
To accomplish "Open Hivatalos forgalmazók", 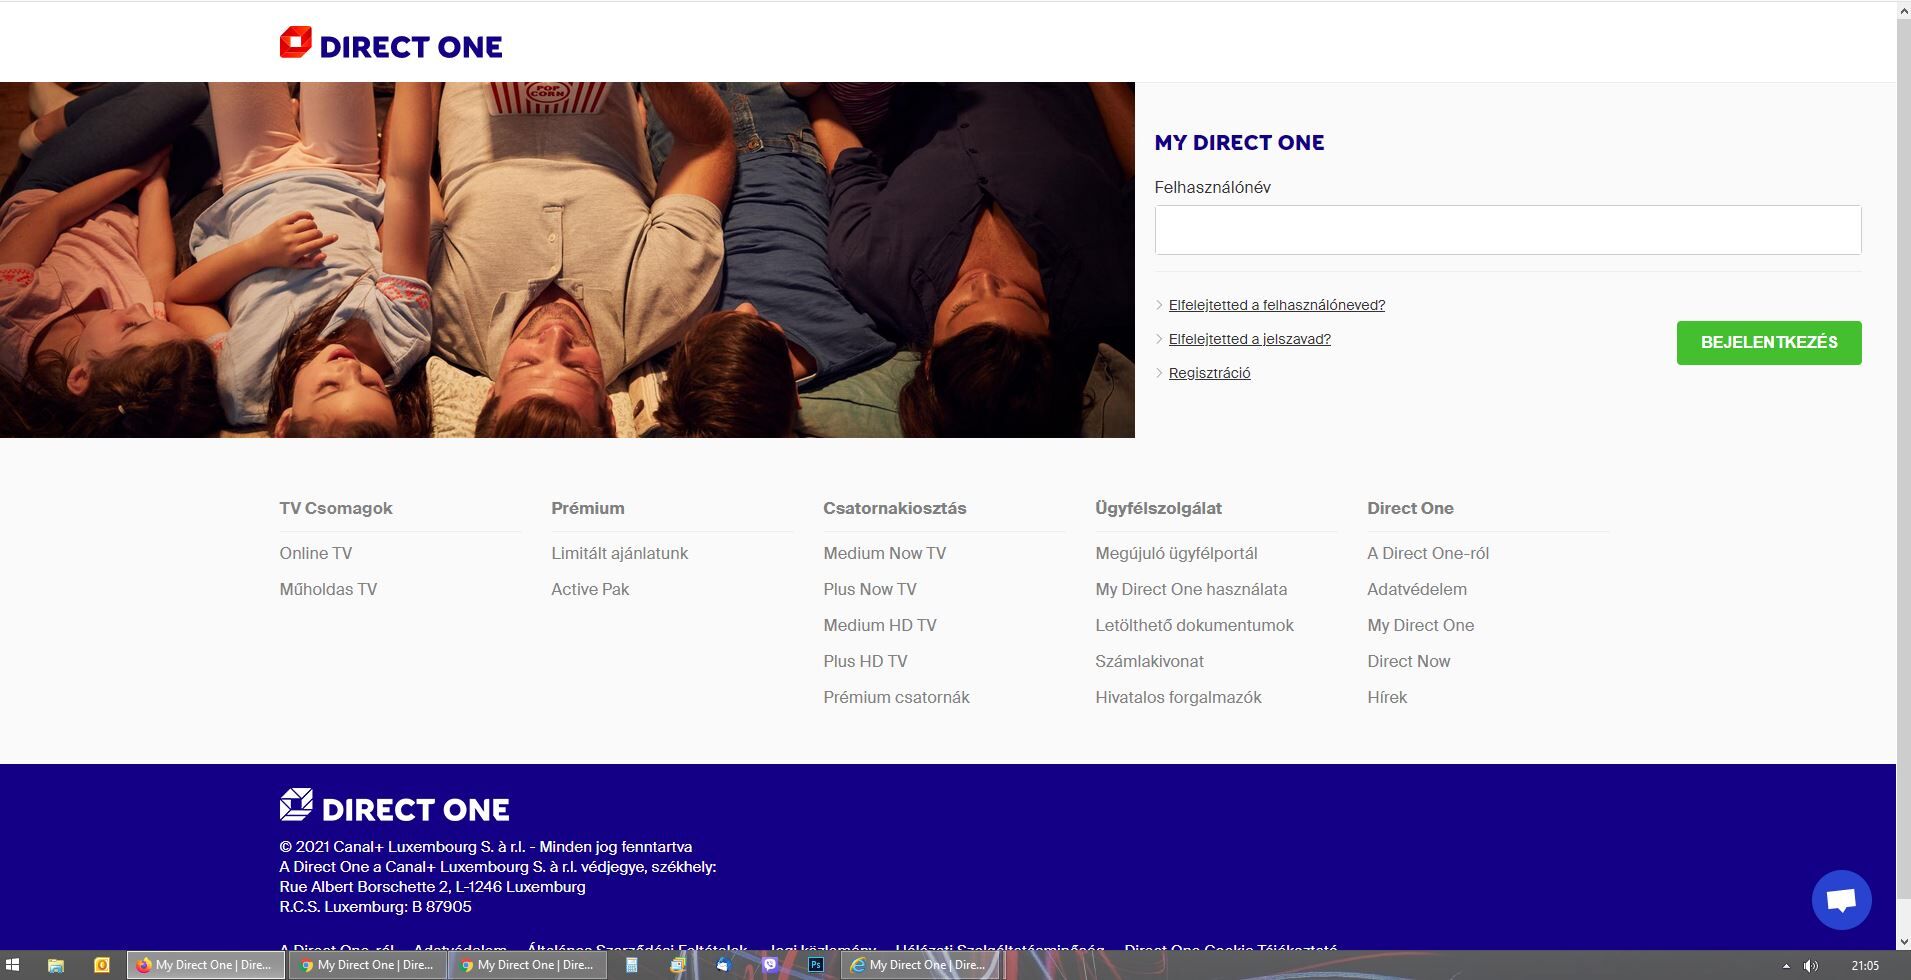I will click(x=1179, y=697).
